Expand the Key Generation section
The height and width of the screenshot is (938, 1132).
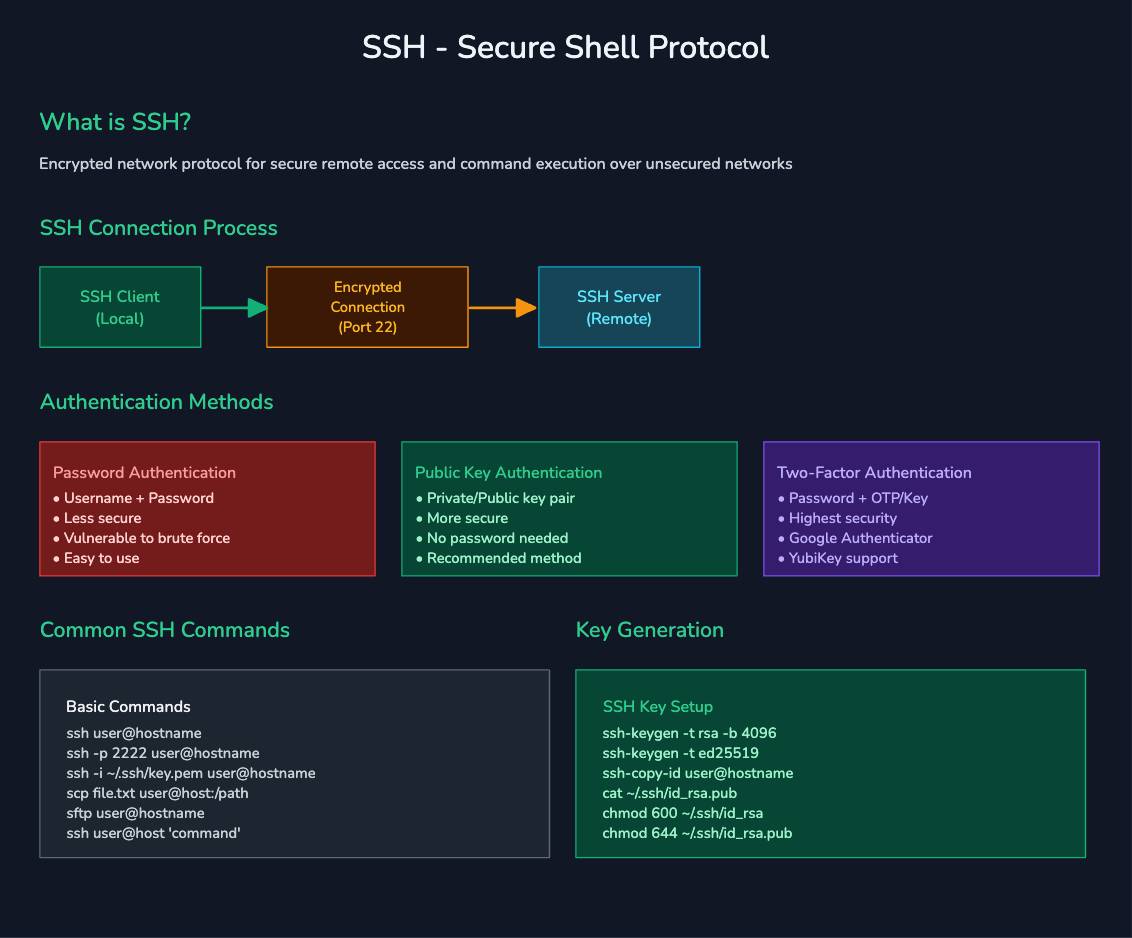point(649,630)
